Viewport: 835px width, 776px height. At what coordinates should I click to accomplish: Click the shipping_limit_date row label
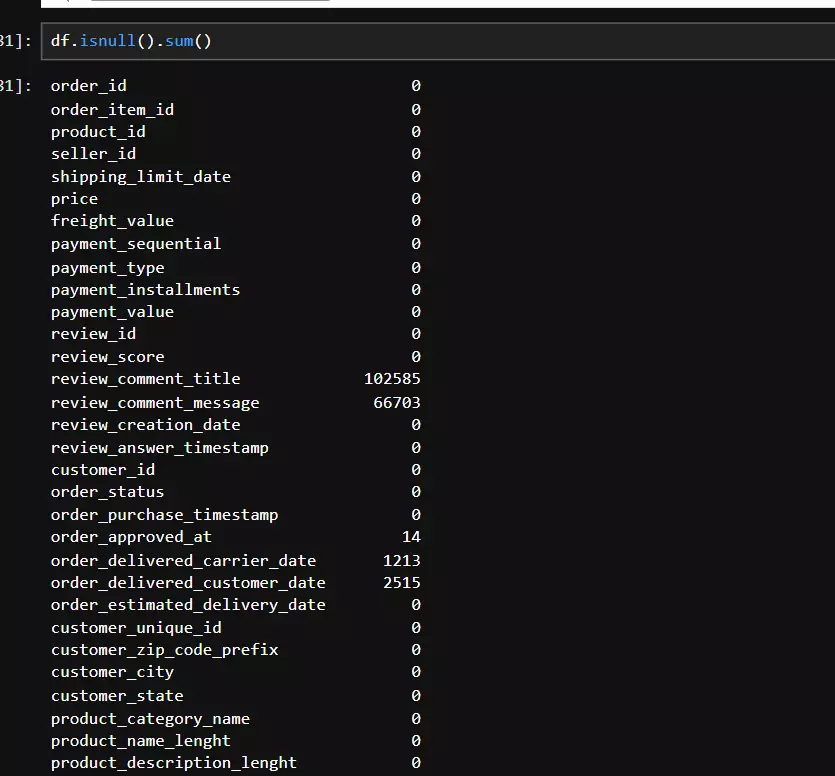click(x=141, y=177)
